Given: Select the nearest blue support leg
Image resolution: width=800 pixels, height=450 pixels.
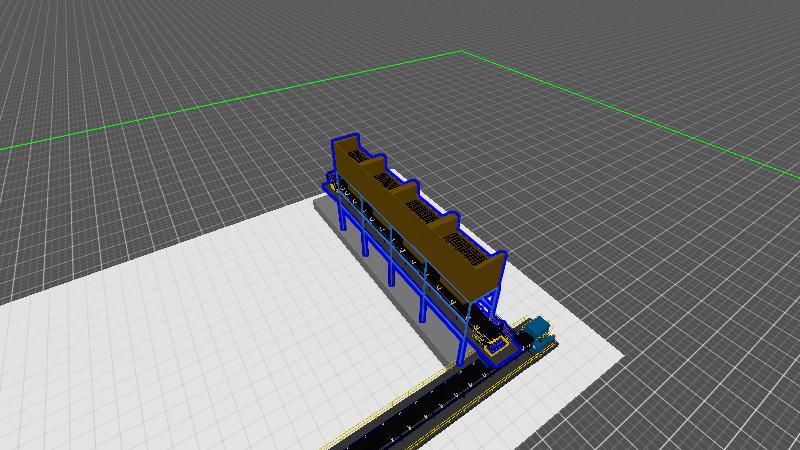Looking at the screenshot, I should pyautogui.click(x=459, y=335).
